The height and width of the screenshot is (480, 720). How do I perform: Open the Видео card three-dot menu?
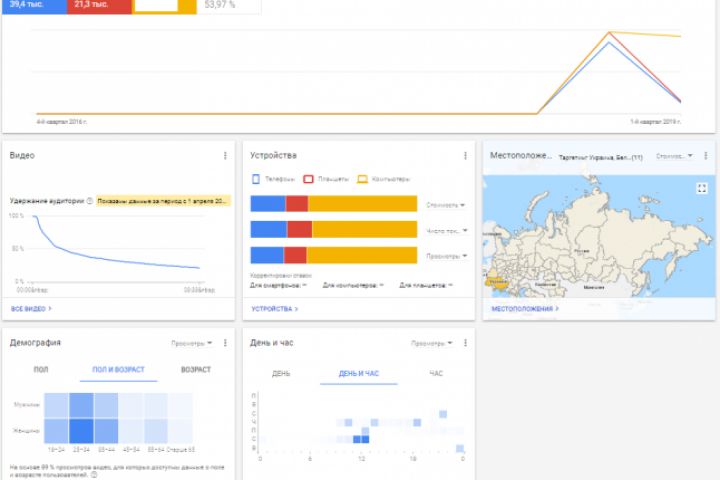pos(225,156)
